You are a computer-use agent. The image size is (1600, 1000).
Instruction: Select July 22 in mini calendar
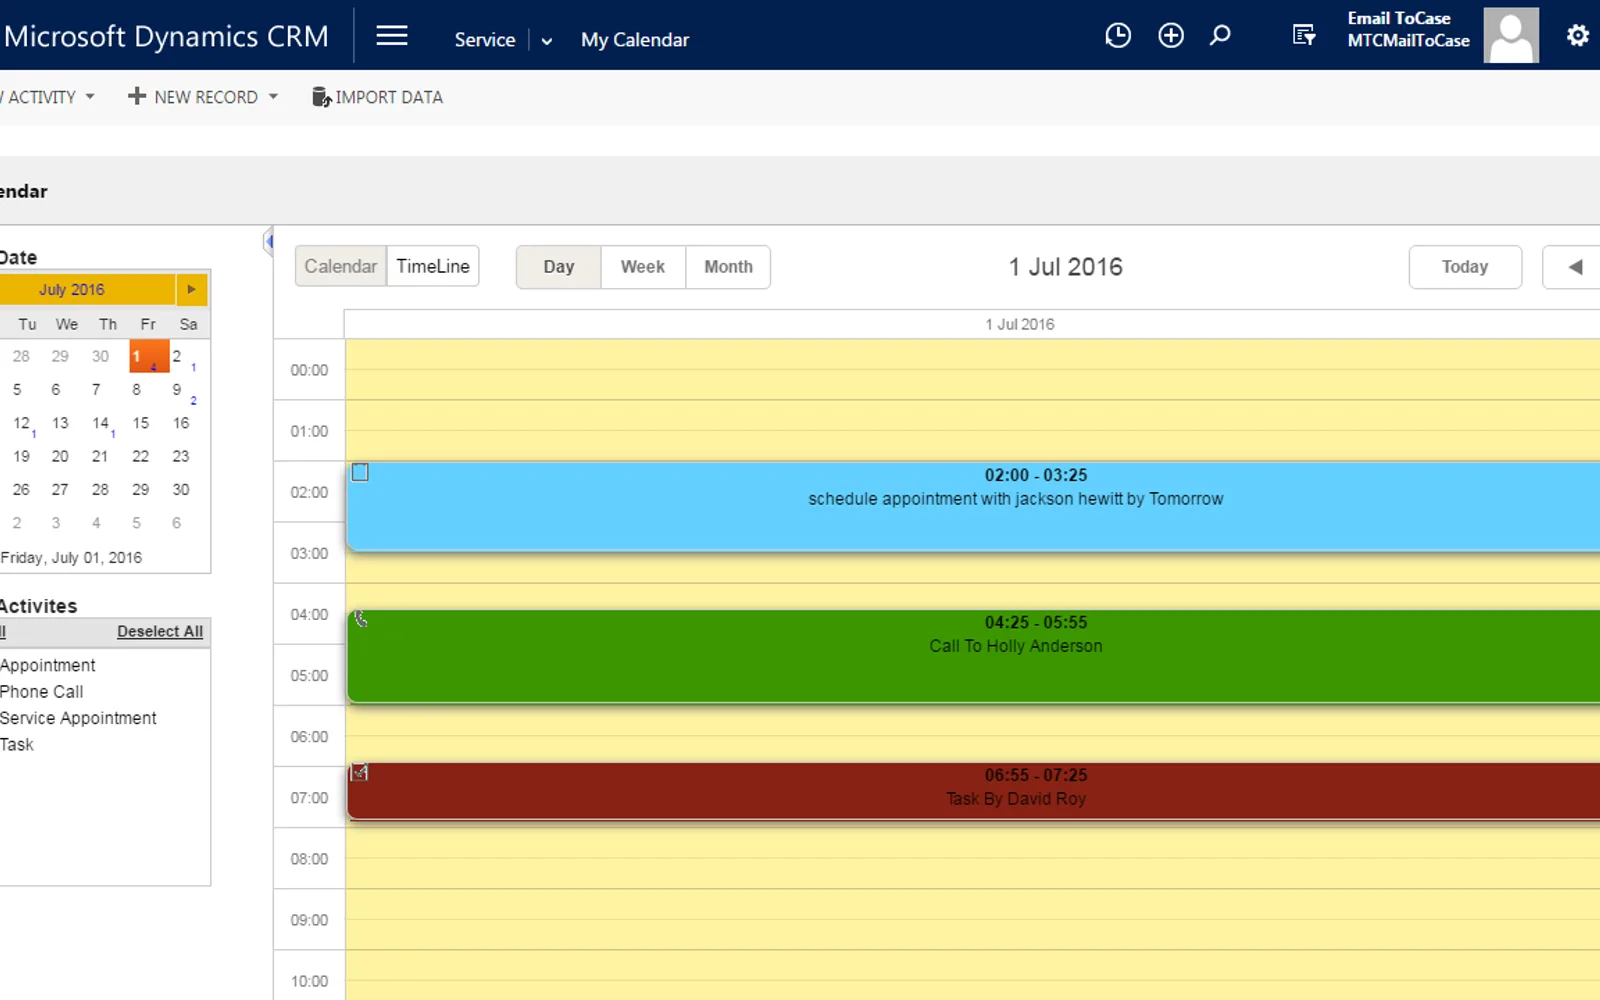(x=141, y=456)
